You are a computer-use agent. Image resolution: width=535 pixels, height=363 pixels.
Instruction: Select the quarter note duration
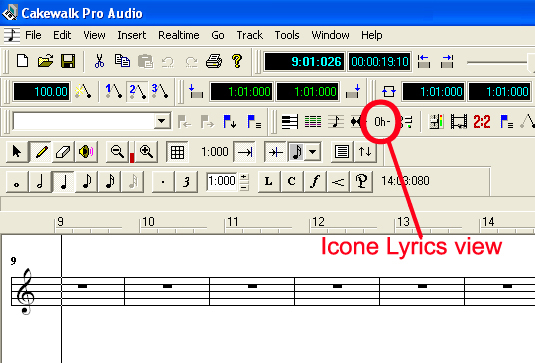(x=63, y=182)
